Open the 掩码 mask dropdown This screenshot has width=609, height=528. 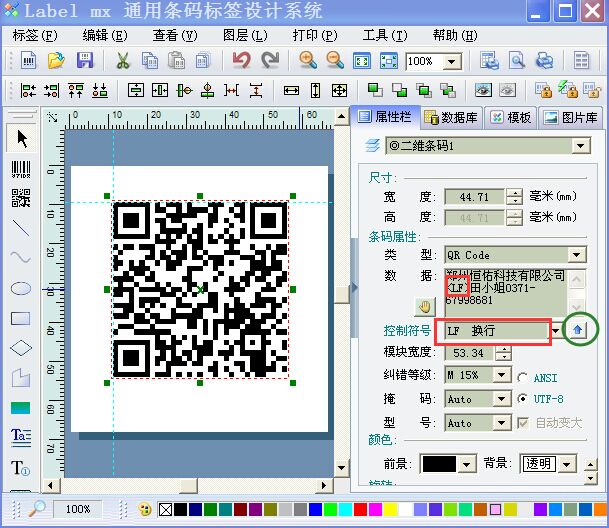[x=502, y=399]
